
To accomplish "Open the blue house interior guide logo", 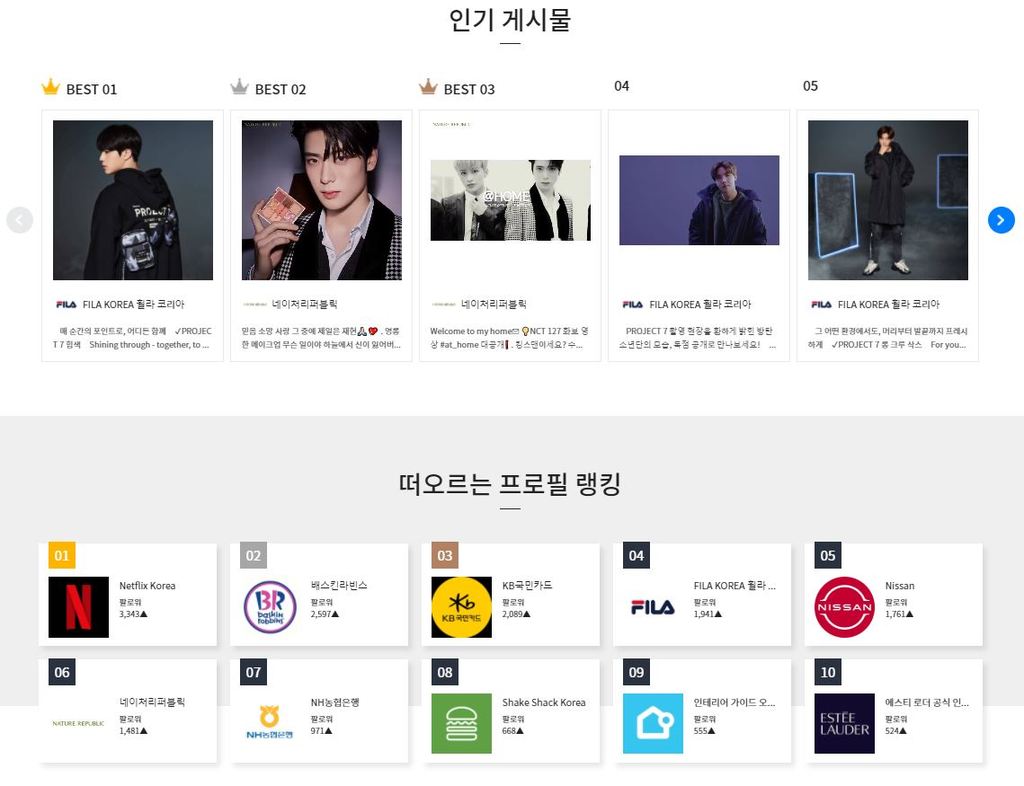I will click(x=653, y=723).
